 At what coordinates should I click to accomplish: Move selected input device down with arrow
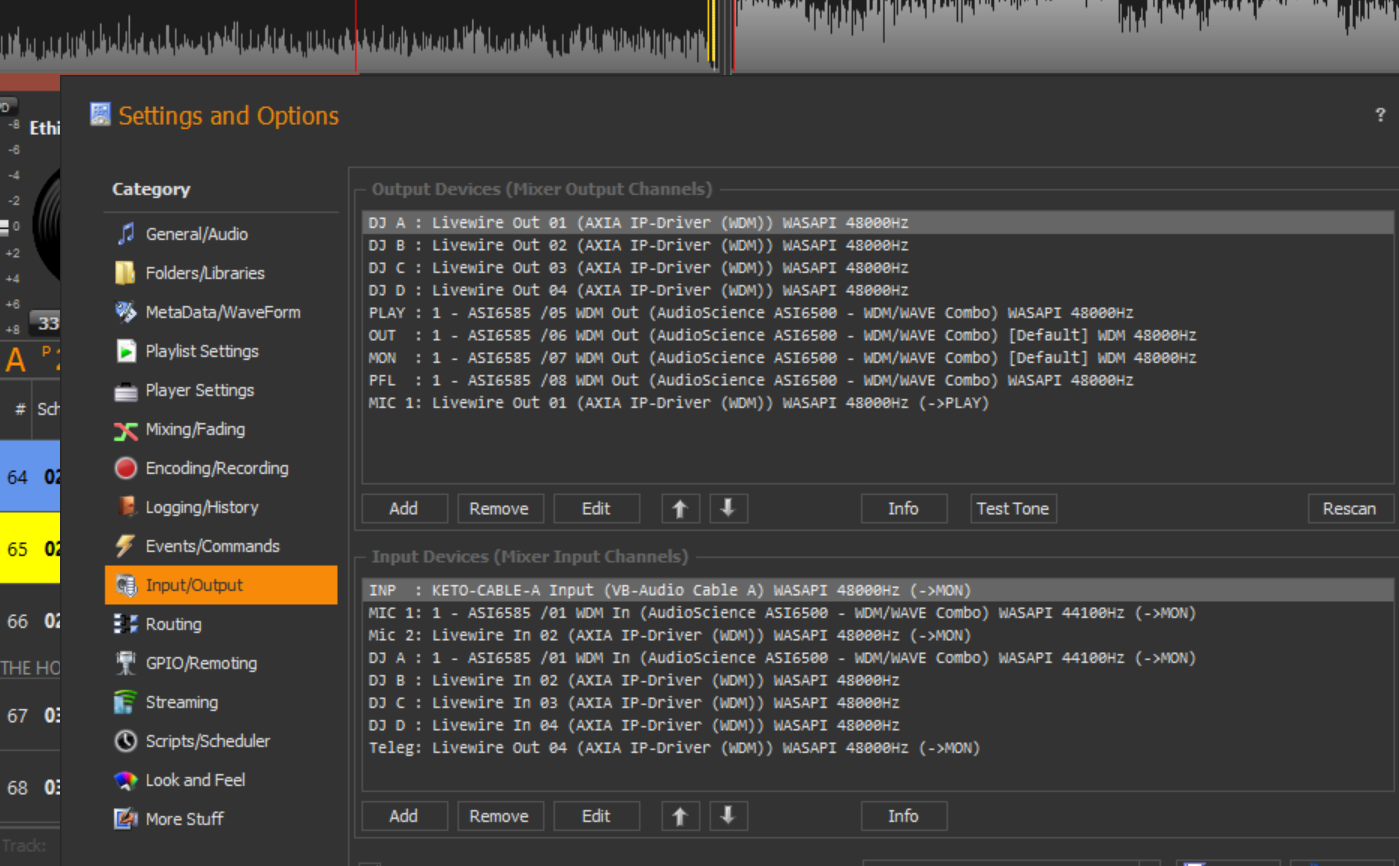tap(728, 816)
